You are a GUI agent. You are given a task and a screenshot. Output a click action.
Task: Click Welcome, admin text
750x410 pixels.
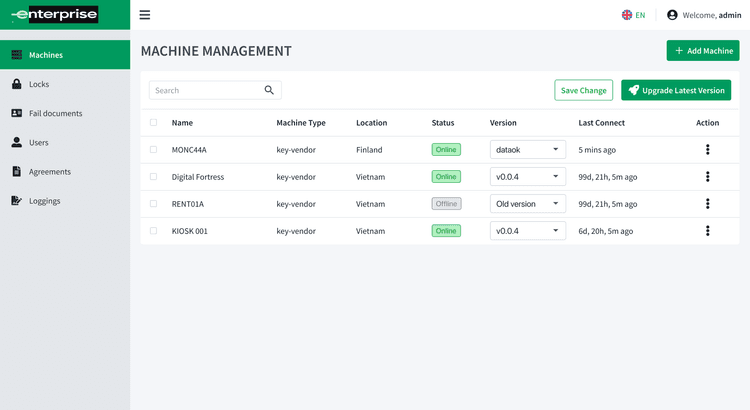(712, 15)
